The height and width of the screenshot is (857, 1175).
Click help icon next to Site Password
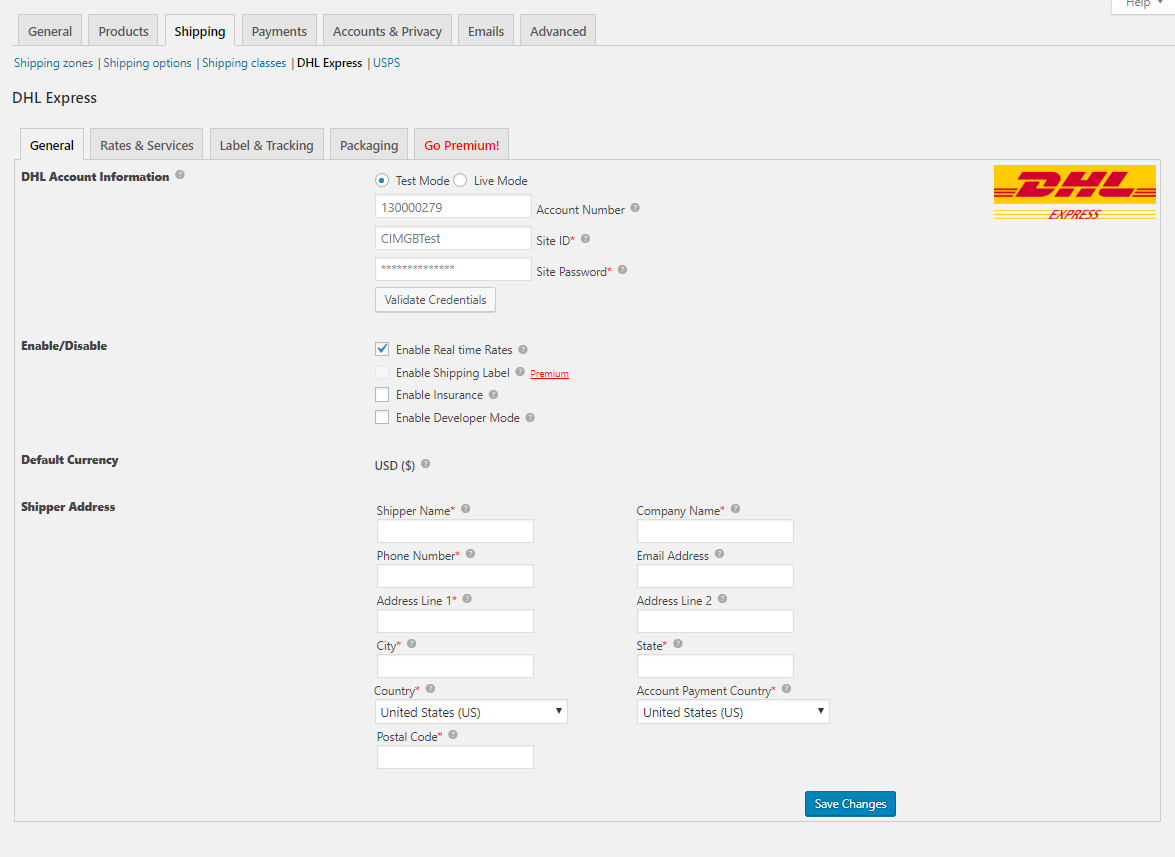point(622,270)
